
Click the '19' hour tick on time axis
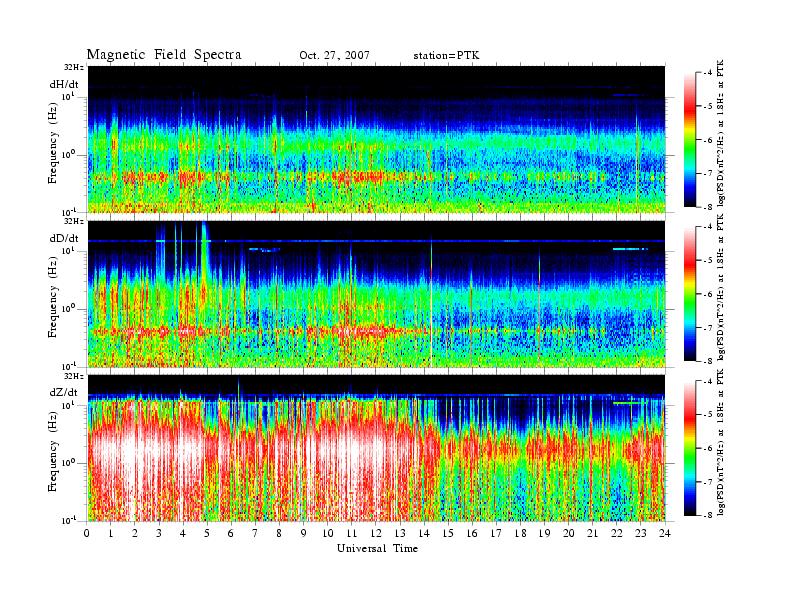544,534
